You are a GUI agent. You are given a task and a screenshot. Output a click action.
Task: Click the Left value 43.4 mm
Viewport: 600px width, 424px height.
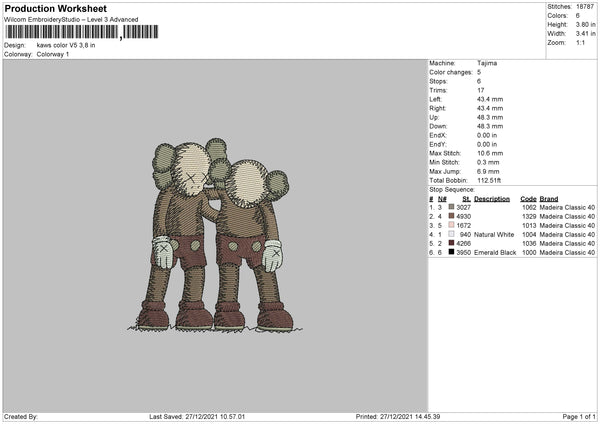coord(490,99)
